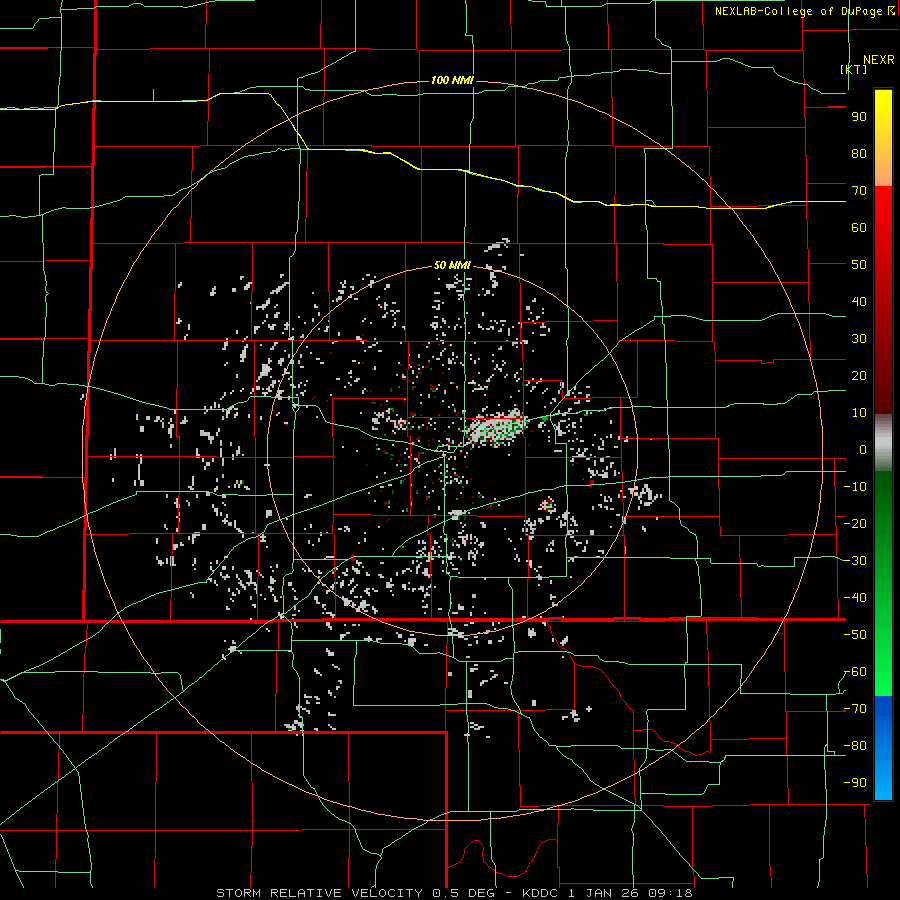The height and width of the screenshot is (900, 900).
Task: Click the -20 value on velocity scale
Action: point(855,523)
